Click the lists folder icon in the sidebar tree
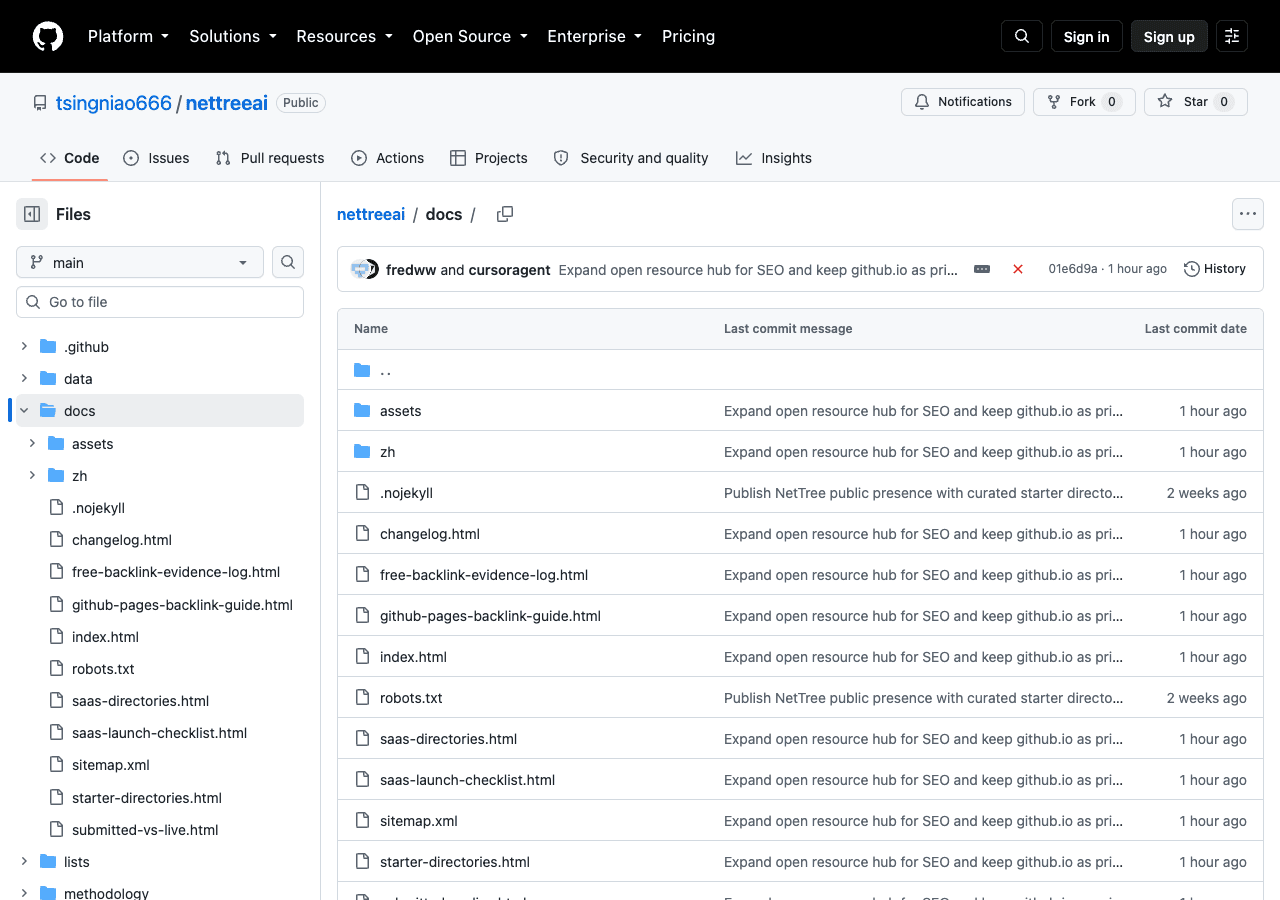 coord(48,862)
